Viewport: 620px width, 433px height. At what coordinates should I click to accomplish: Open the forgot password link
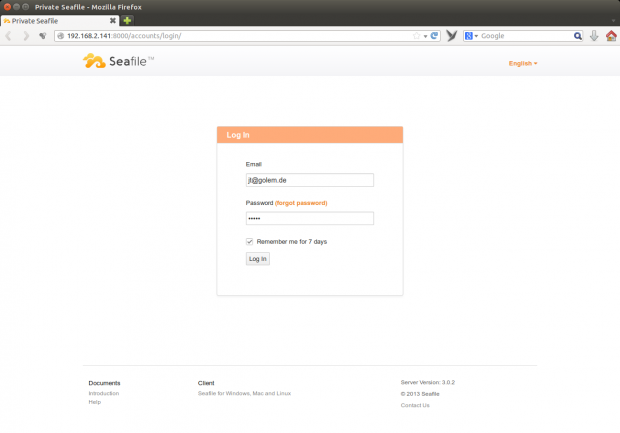point(301,203)
